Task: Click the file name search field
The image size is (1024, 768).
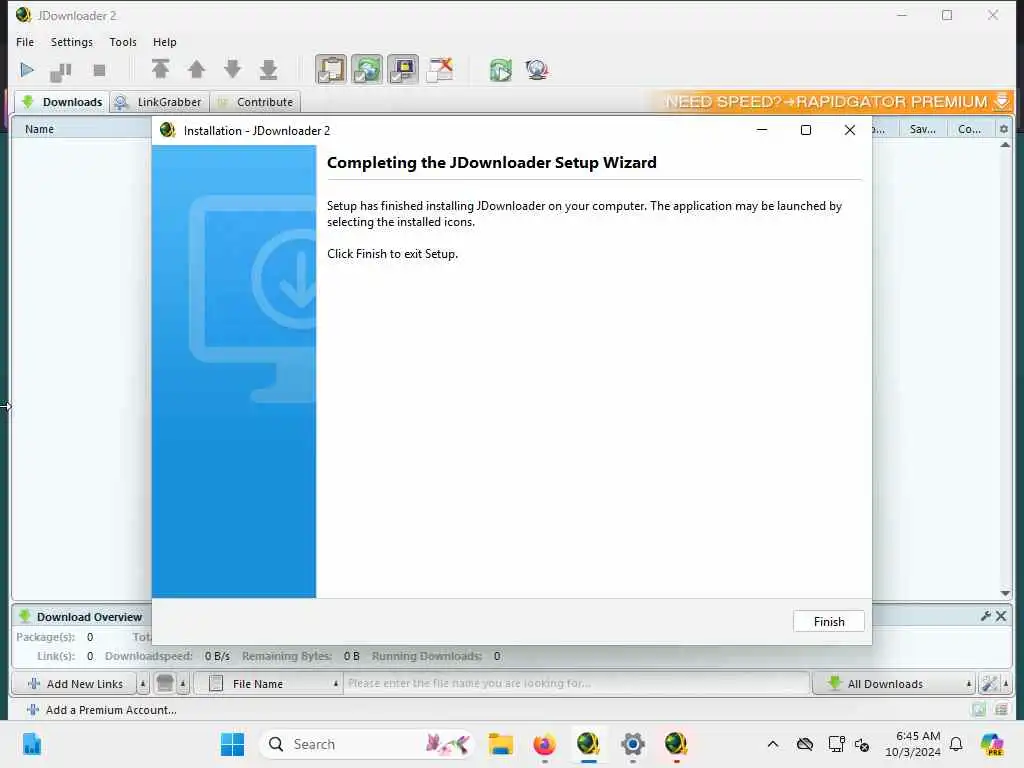Action: (576, 683)
